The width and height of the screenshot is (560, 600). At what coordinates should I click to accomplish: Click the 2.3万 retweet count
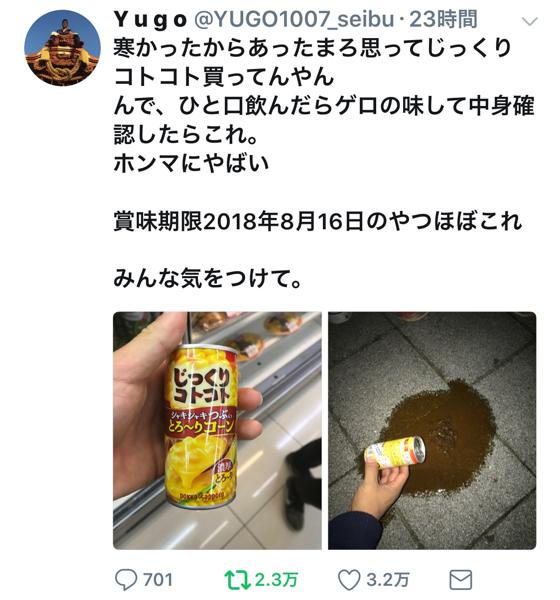click(x=276, y=579)
